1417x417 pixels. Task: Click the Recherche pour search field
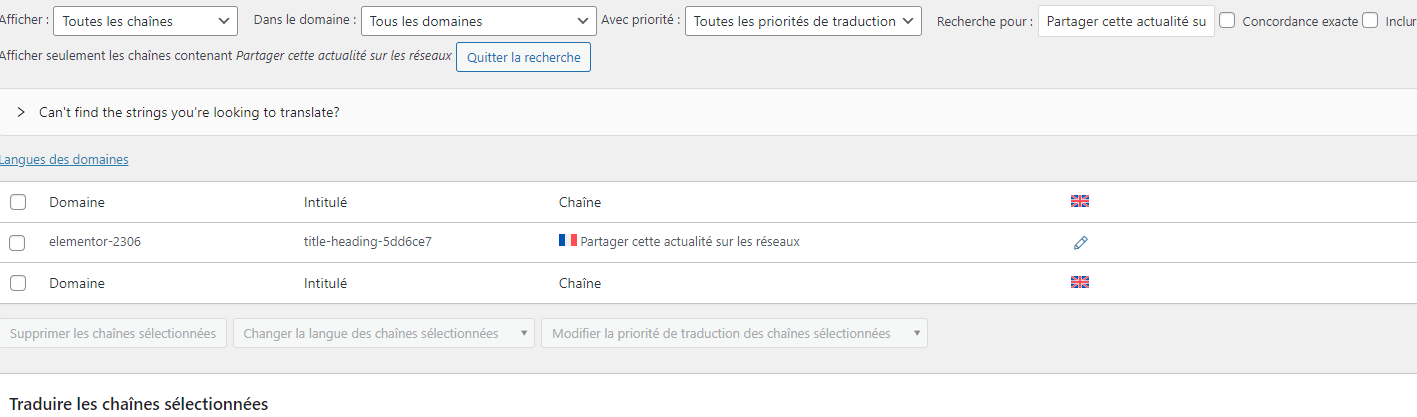tap(1126, 21)
